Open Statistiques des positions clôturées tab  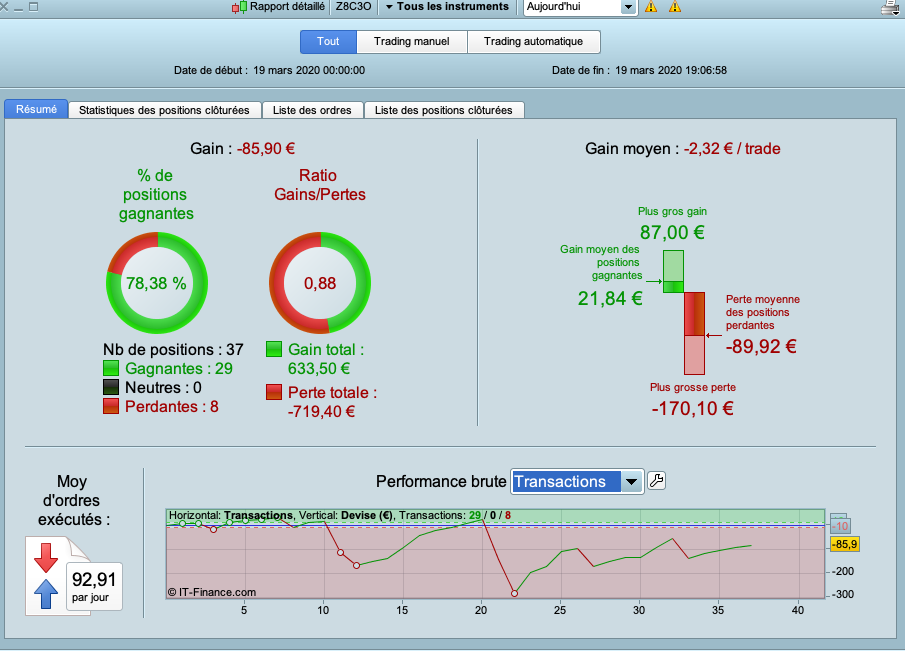point(164,110)
